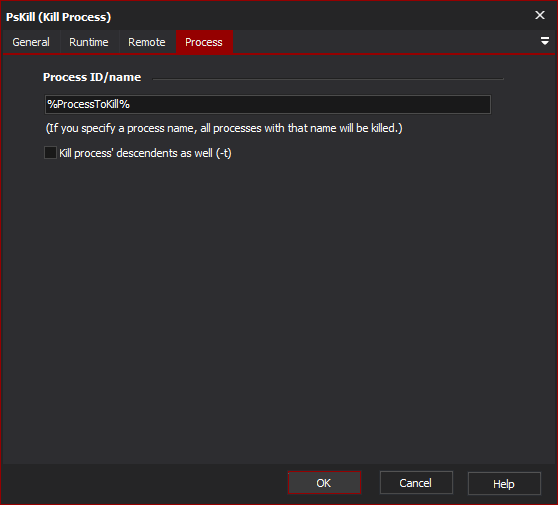Click the process name hint text
558x505 pixels.
(x=224, y=128)
